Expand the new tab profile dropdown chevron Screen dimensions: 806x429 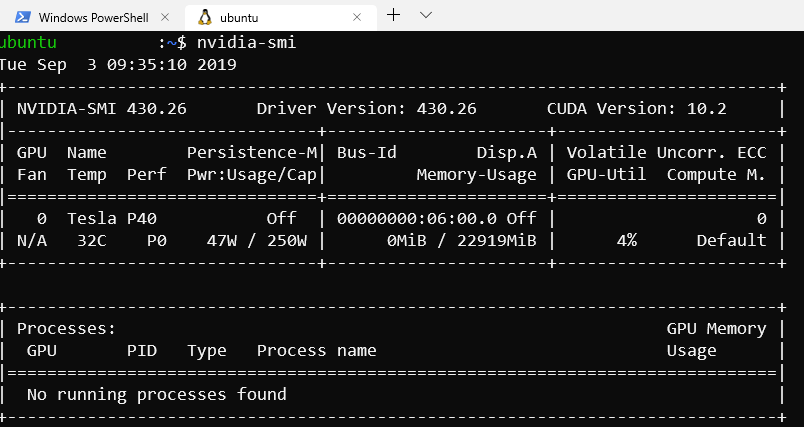[x=425, y=15]
